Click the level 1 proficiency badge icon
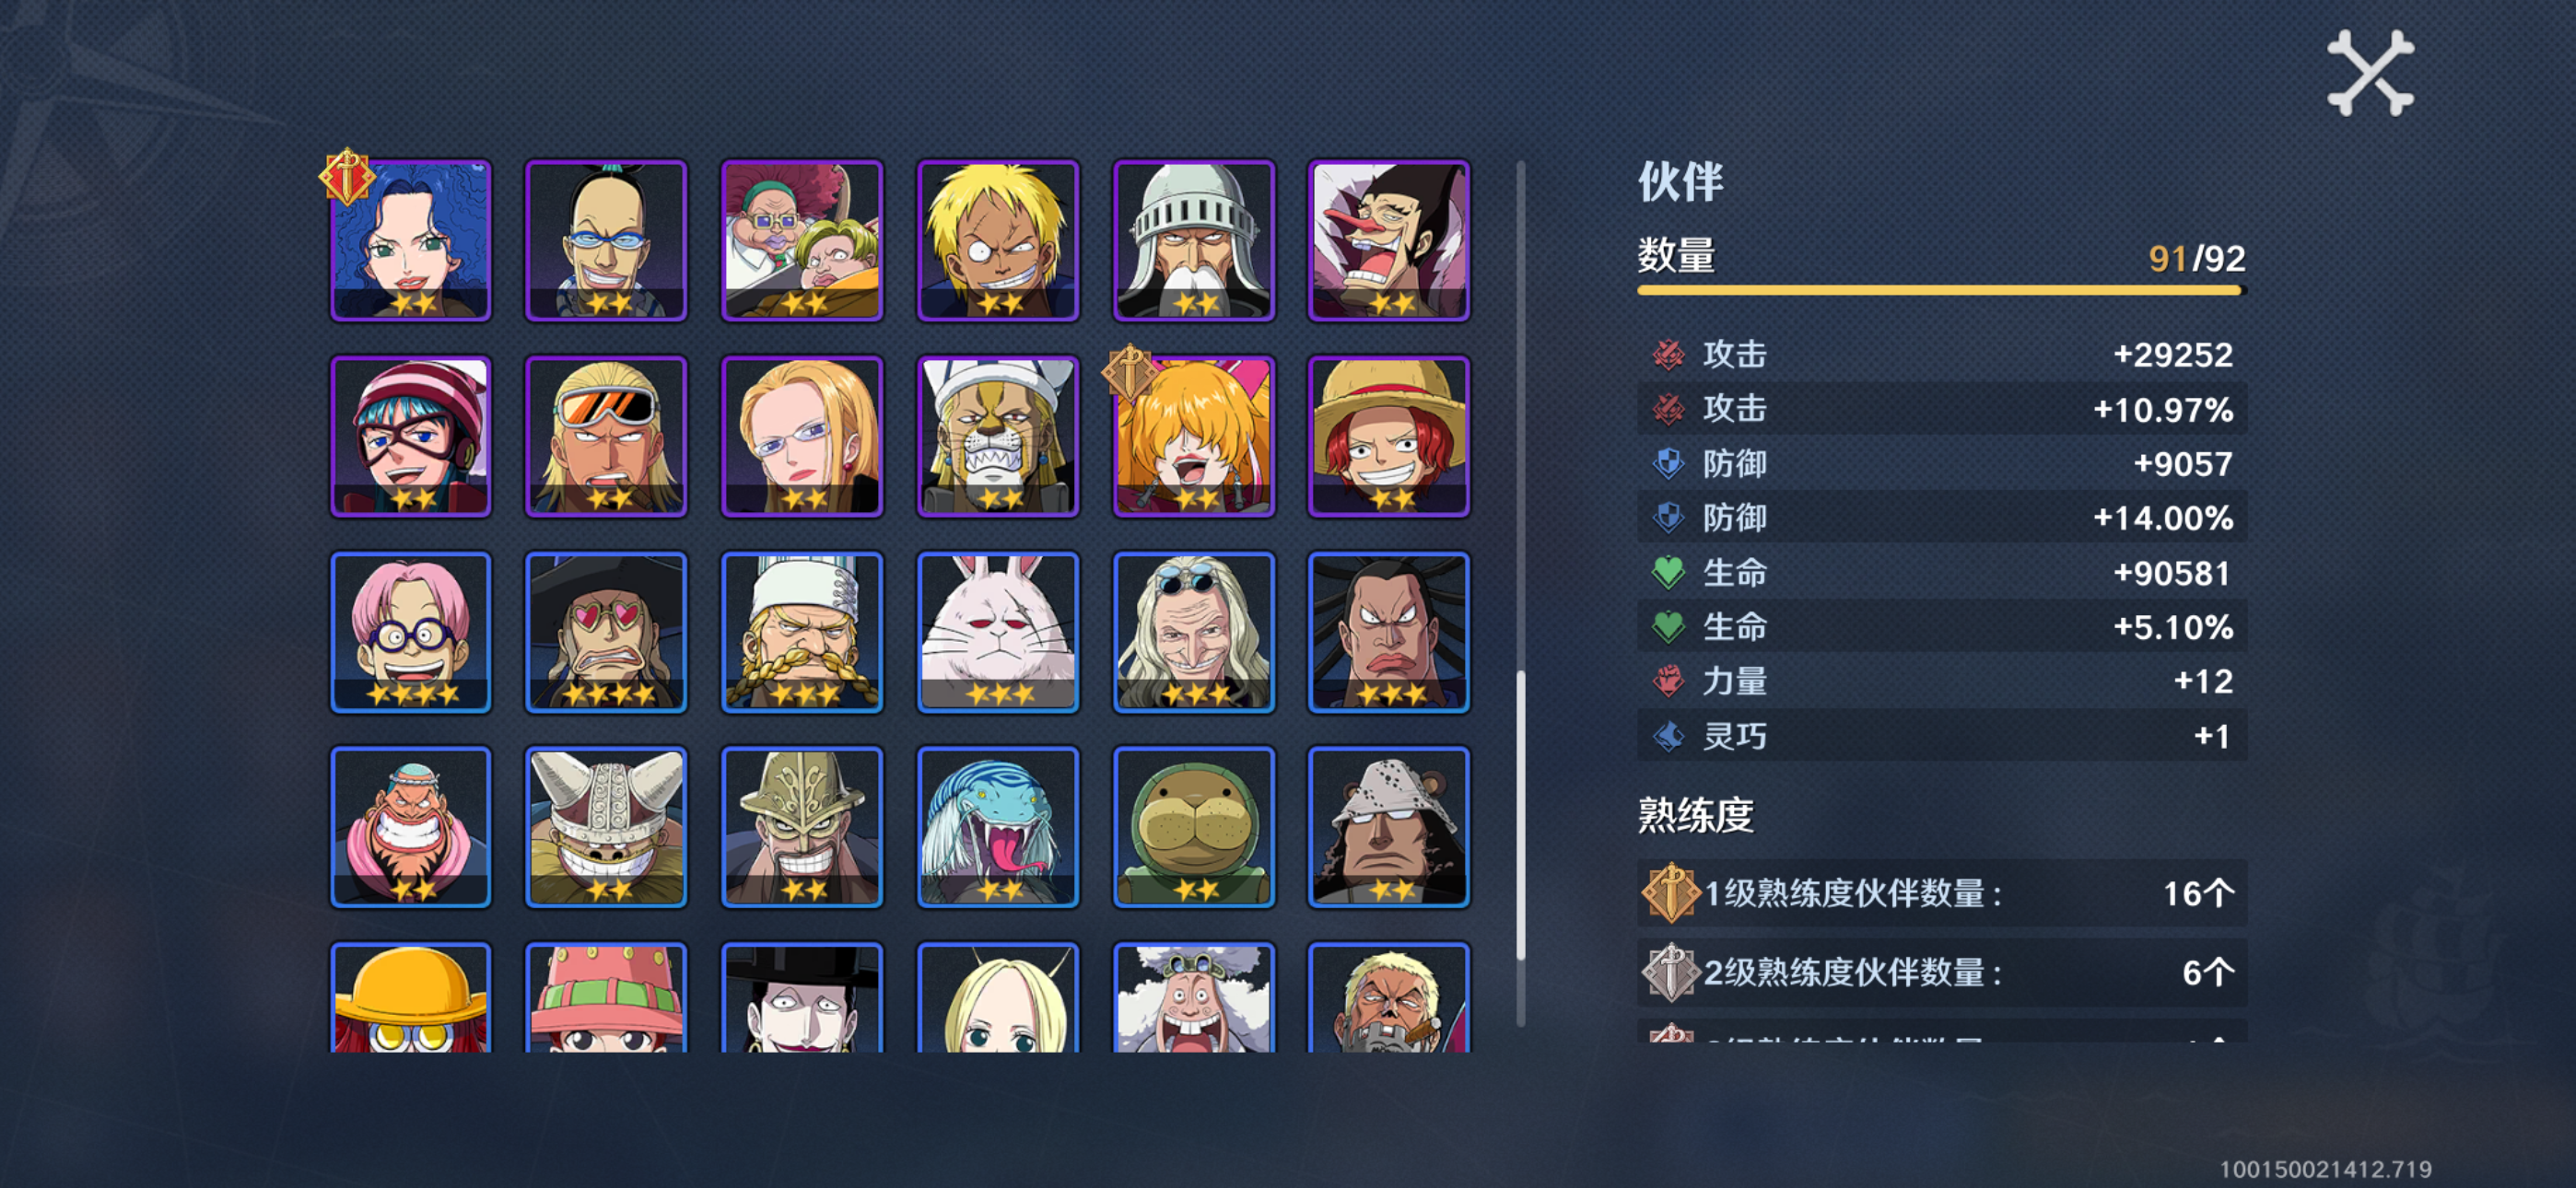2576x1188 pixels. (x=1670, y=892)
